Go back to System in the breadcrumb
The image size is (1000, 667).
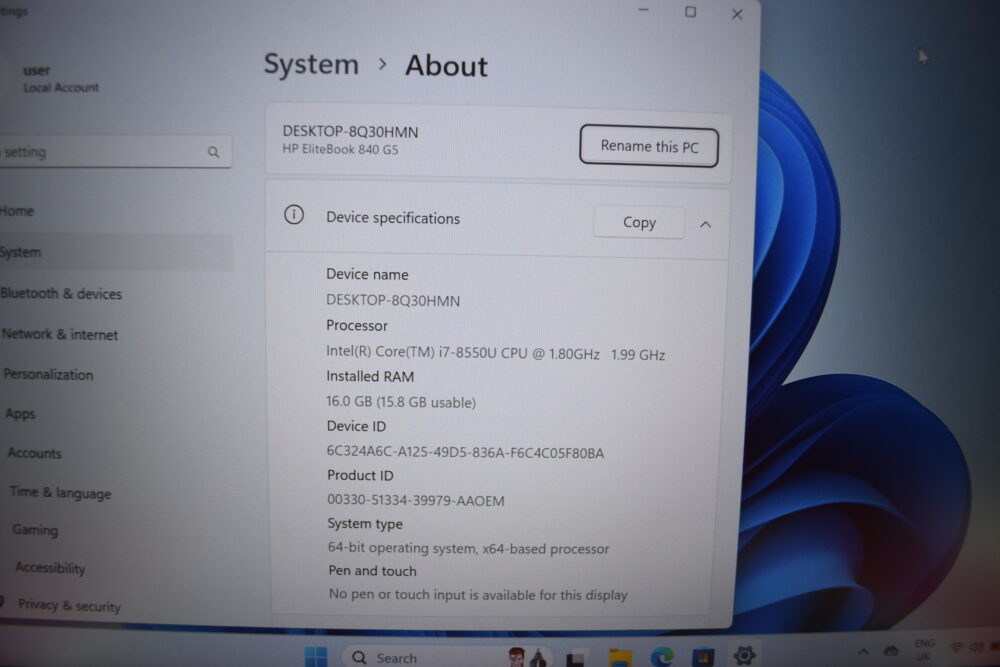311,64
